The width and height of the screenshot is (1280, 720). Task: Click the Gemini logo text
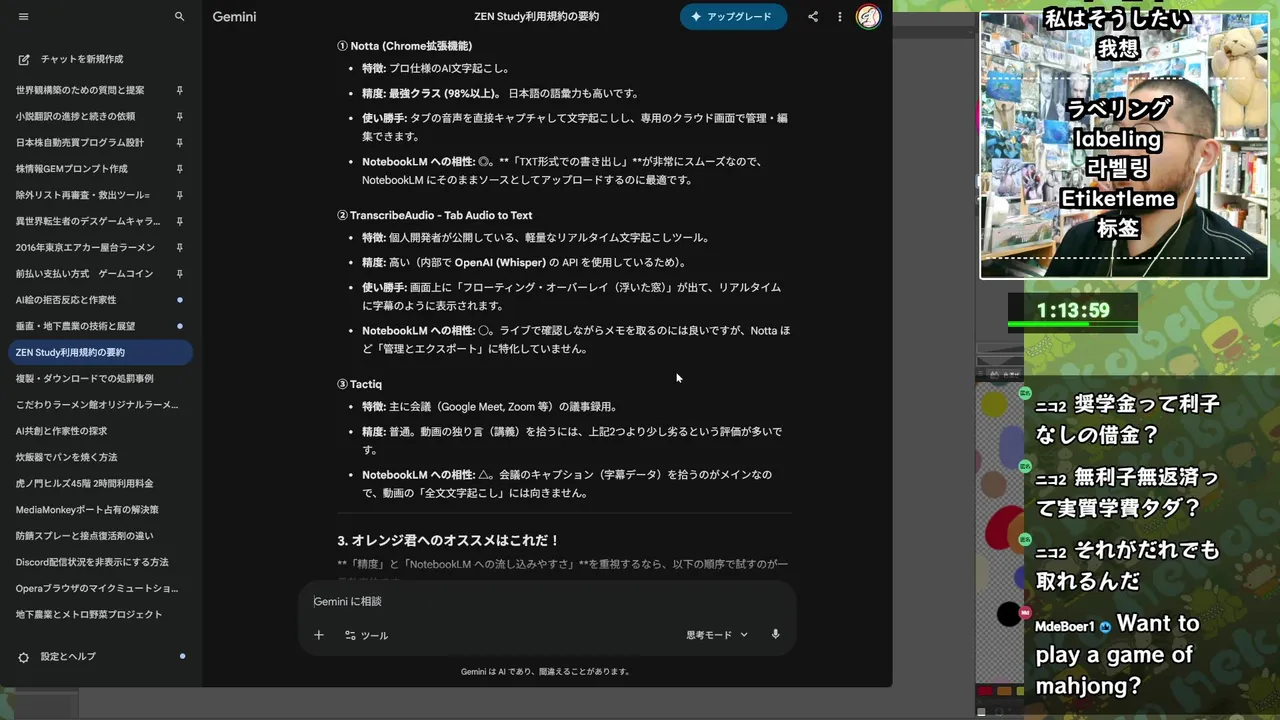click(234, 17)
